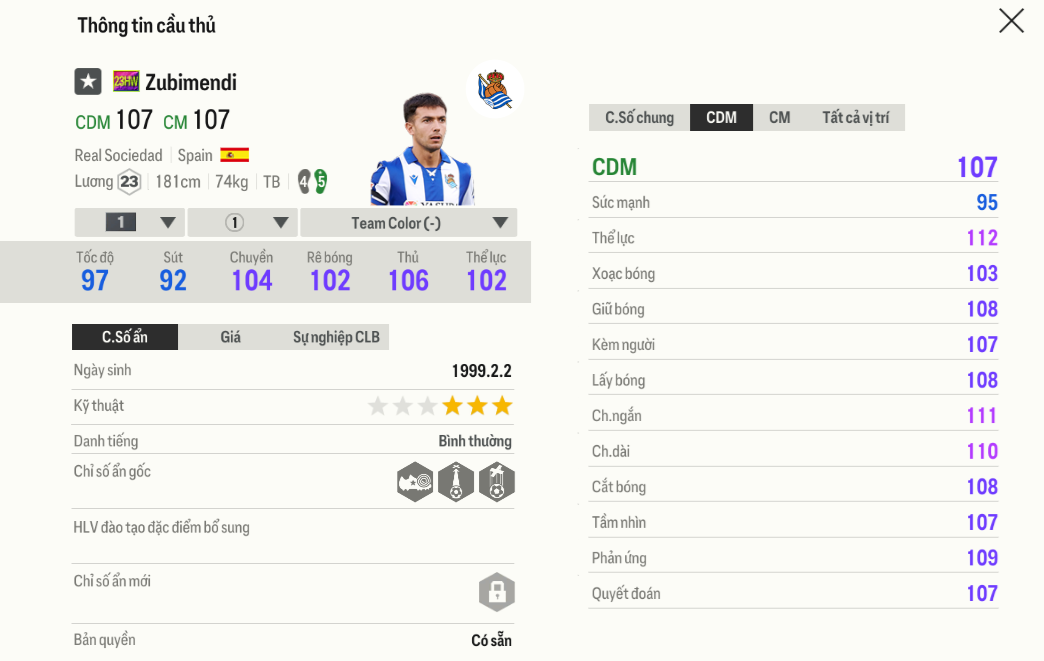Expand the enhancement ① dropdown
Screen dimensions: 1044x661
click(x=241, y=222)
